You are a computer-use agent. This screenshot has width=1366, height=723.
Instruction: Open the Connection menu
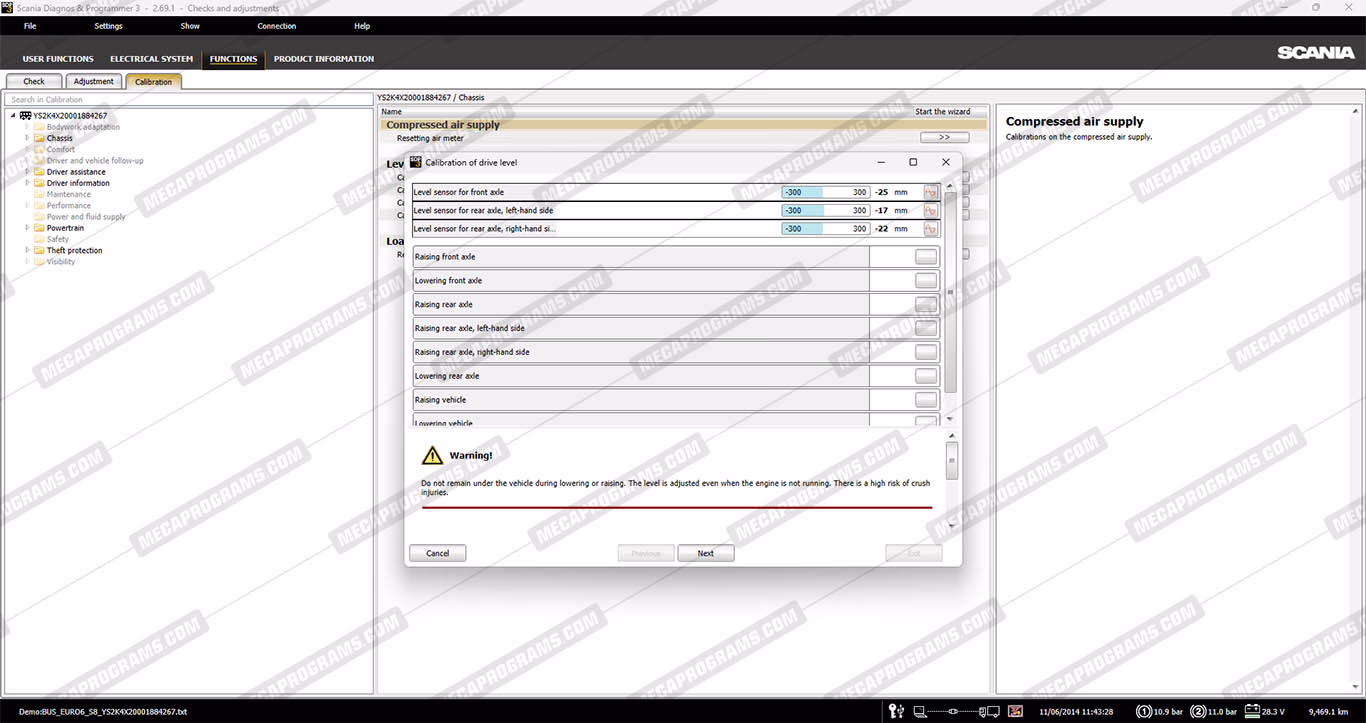click(276, 26)
